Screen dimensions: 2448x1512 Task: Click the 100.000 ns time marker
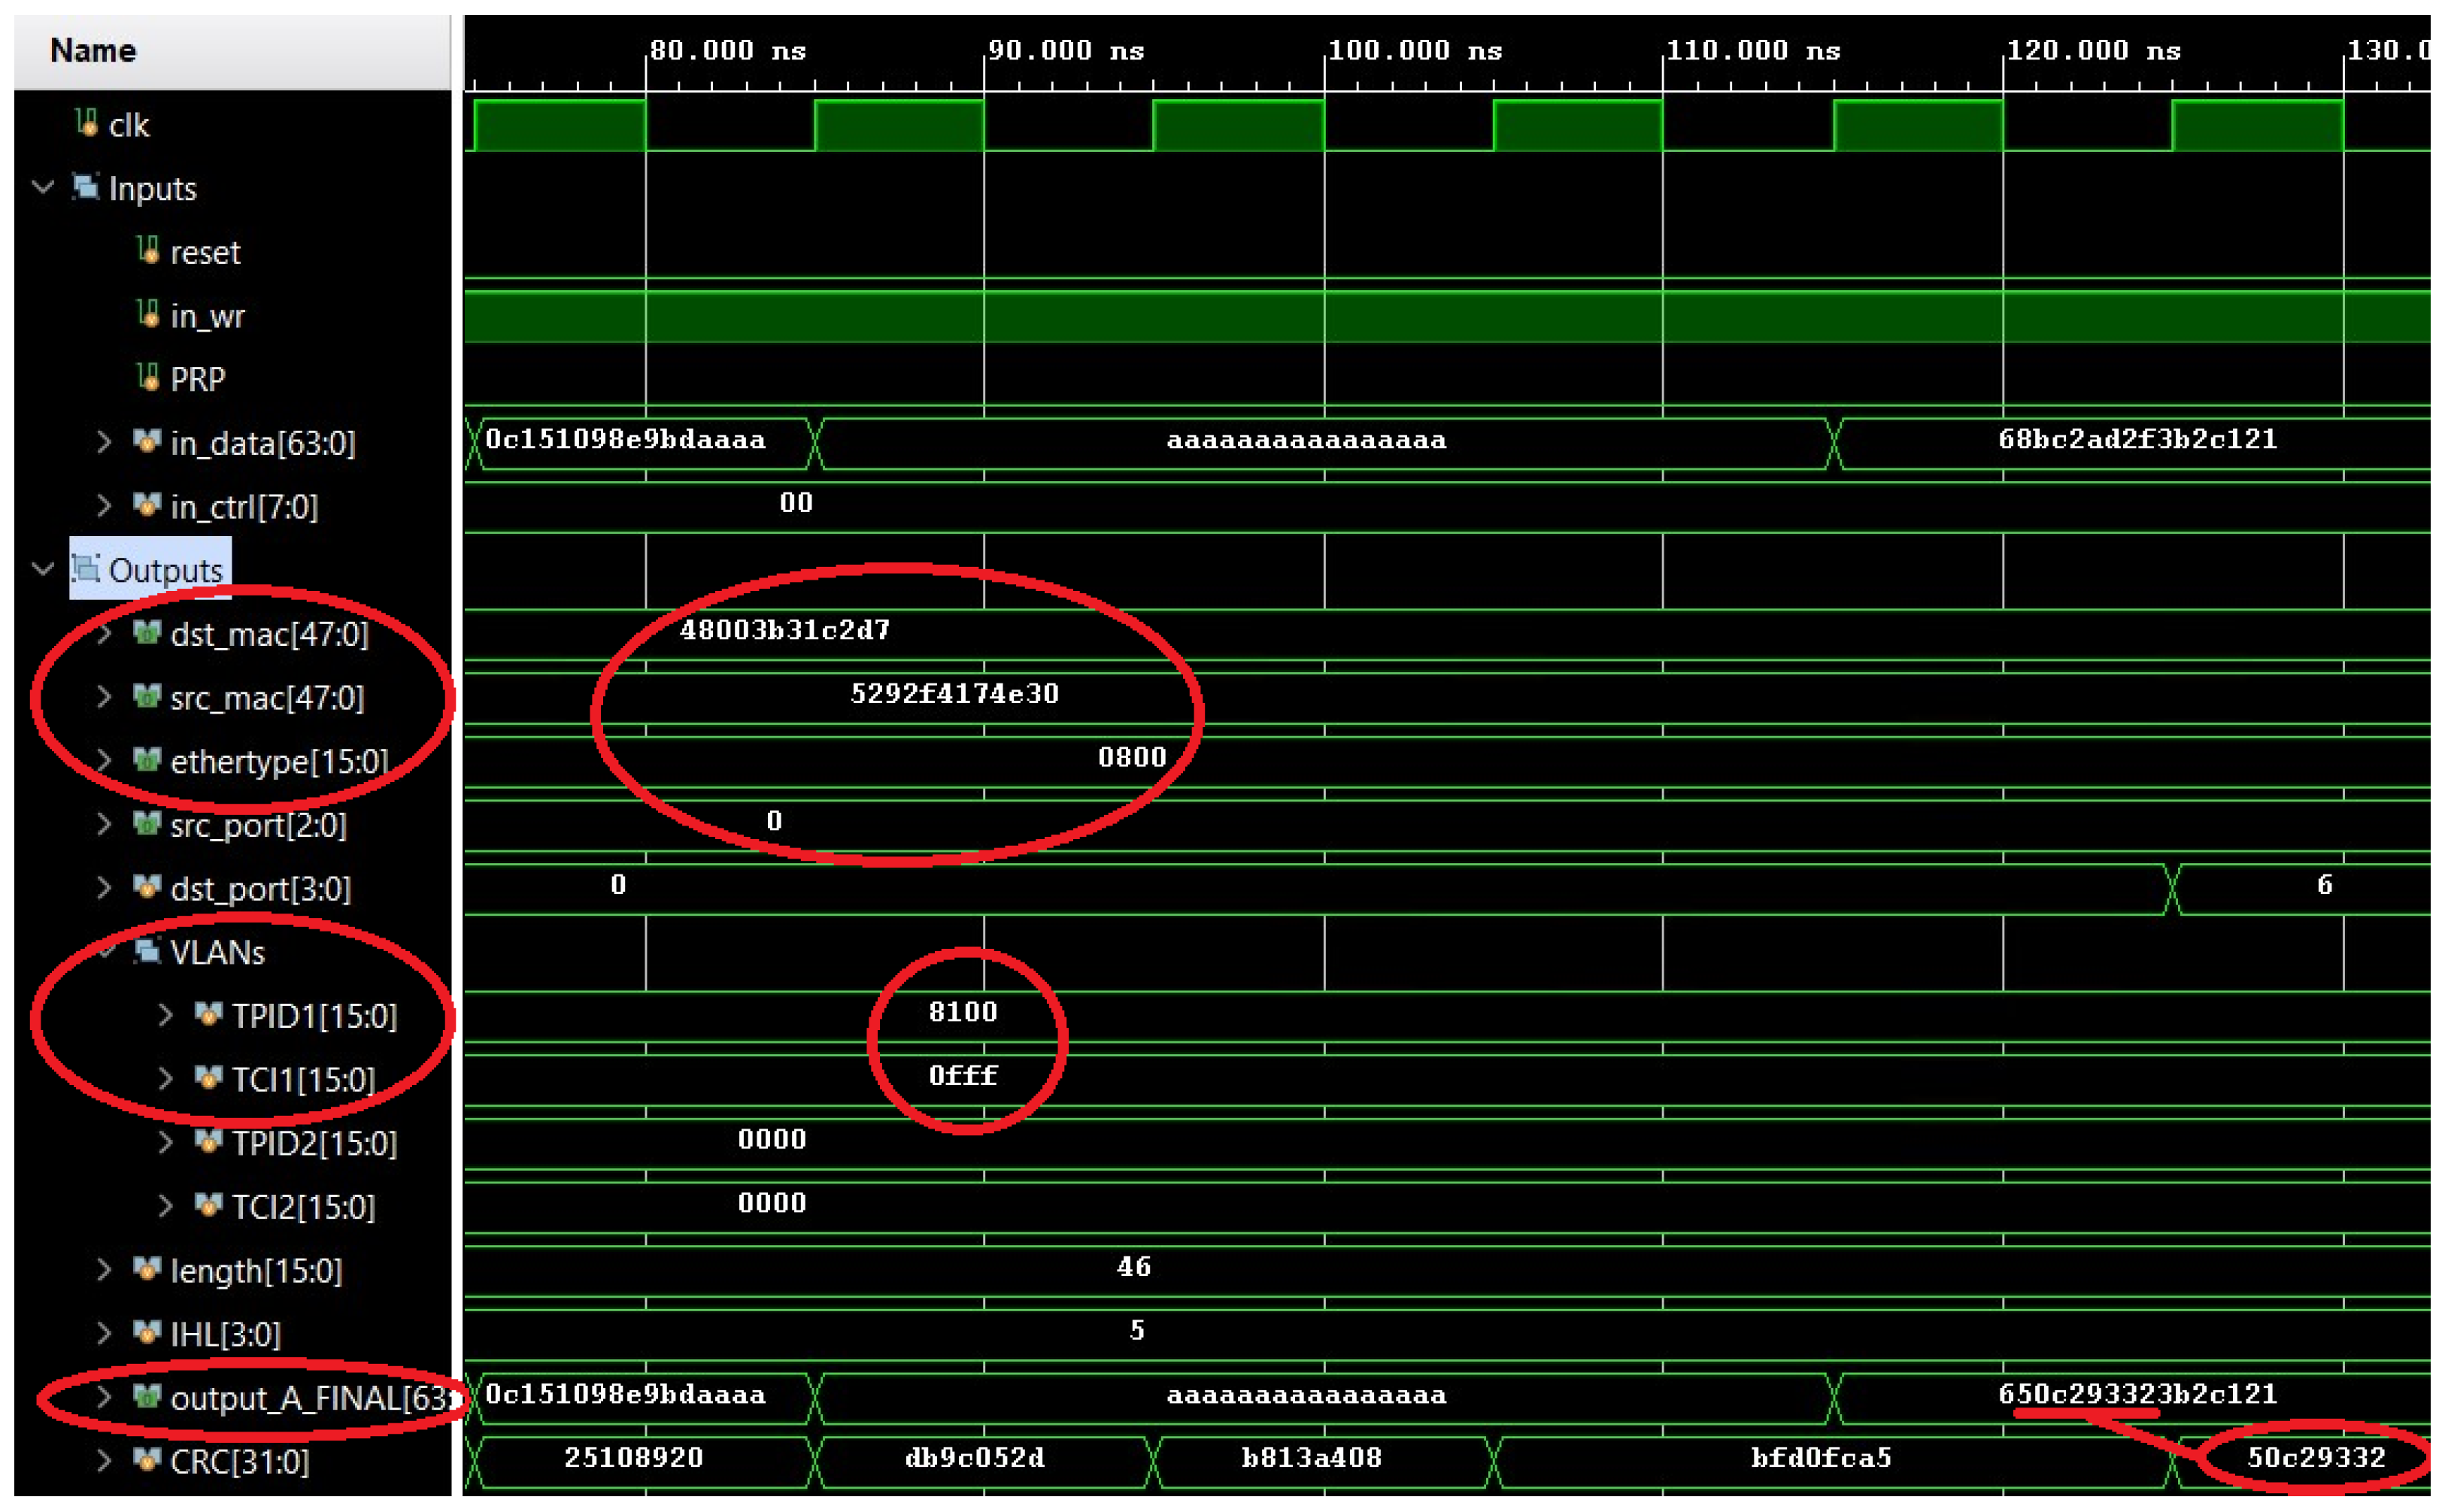coord(1415,50)
